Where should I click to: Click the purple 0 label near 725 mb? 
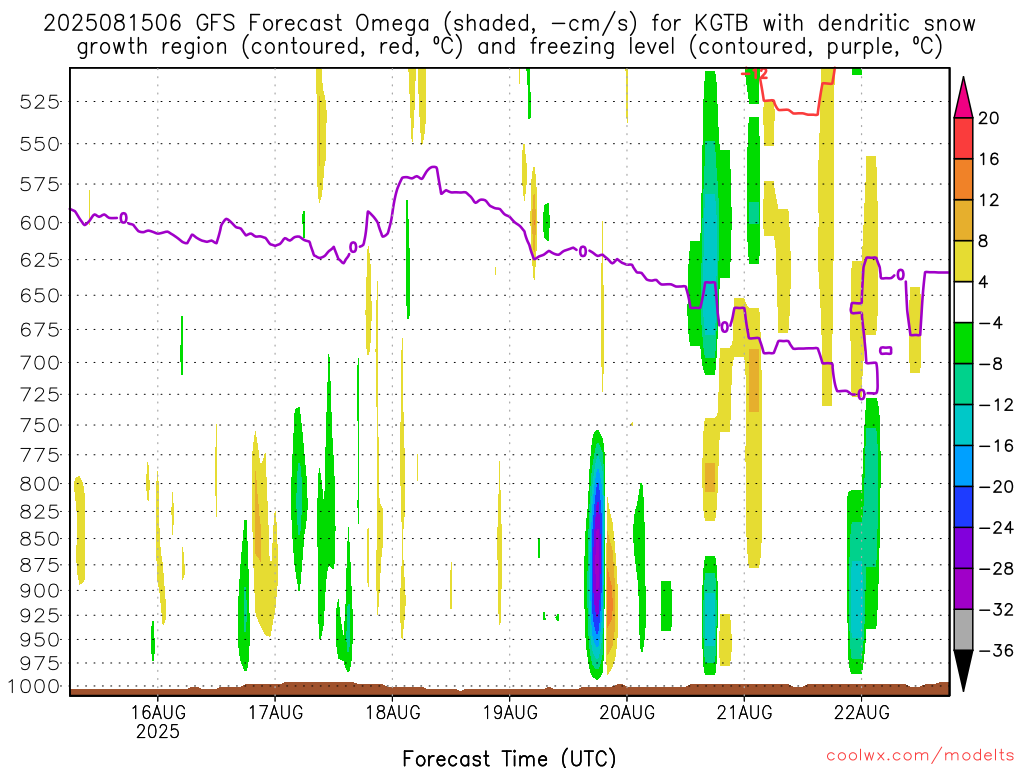861,394
